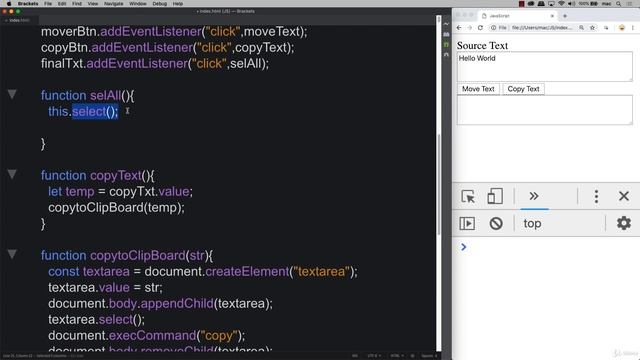Click the zoom magnifier in address bar

click(581, 28)
